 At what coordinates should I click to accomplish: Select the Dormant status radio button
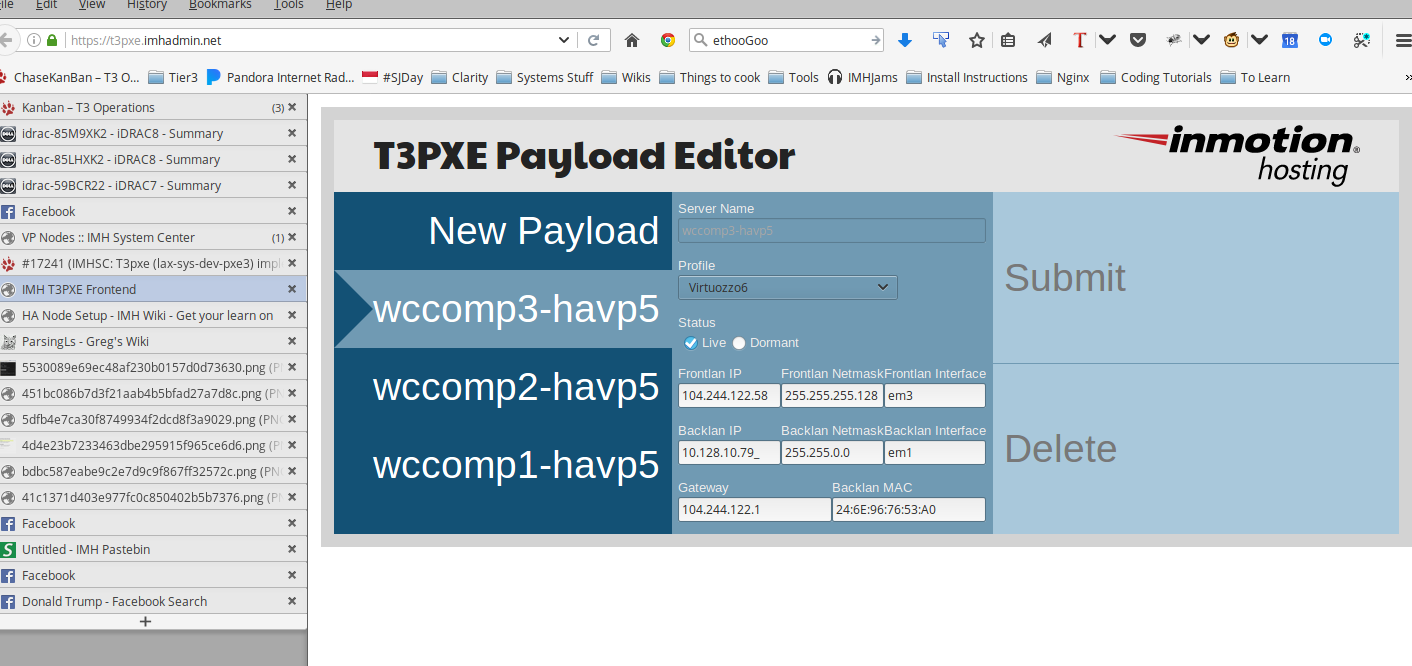pyautogui.click(x=739, y=343)
